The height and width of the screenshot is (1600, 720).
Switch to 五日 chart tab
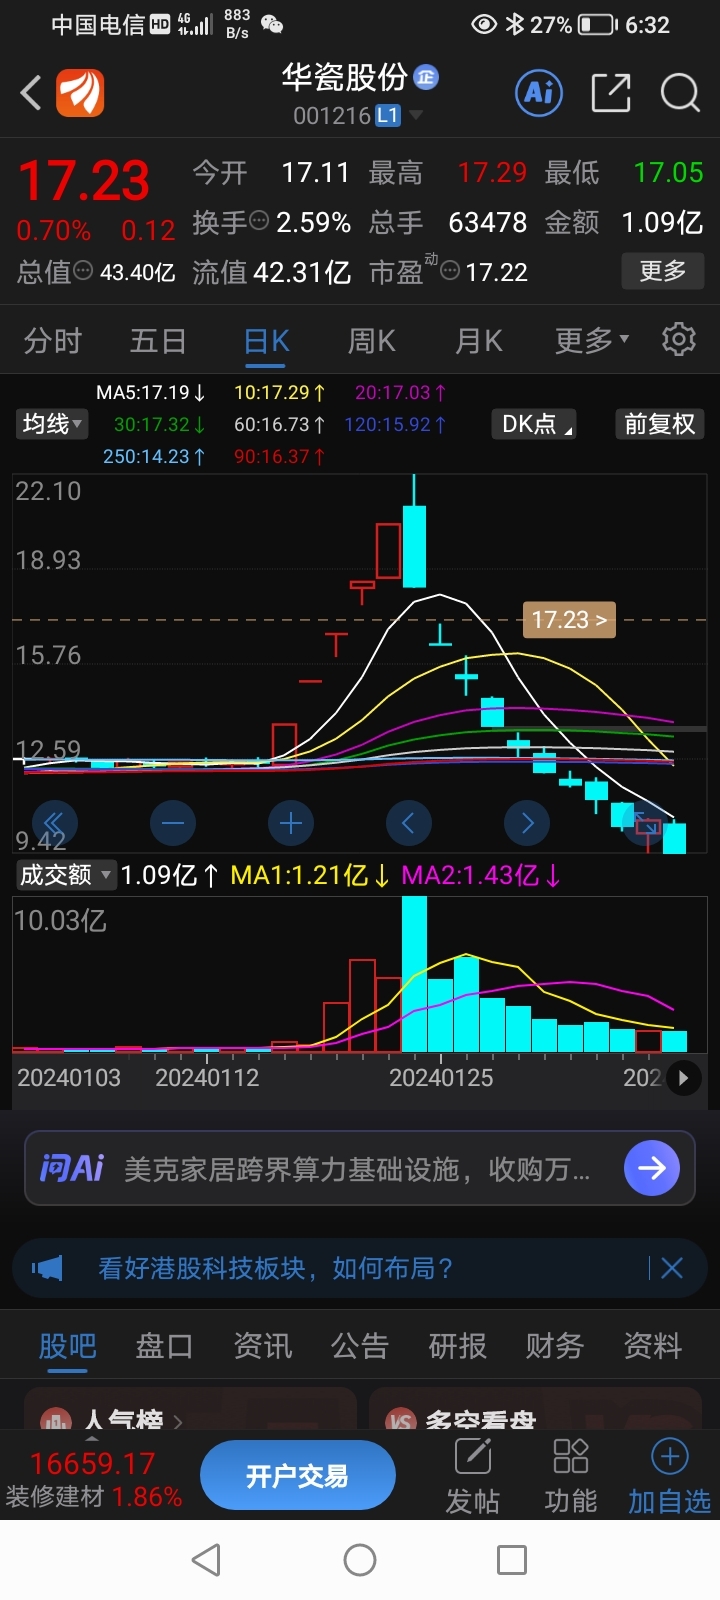[x=158, y=341]
